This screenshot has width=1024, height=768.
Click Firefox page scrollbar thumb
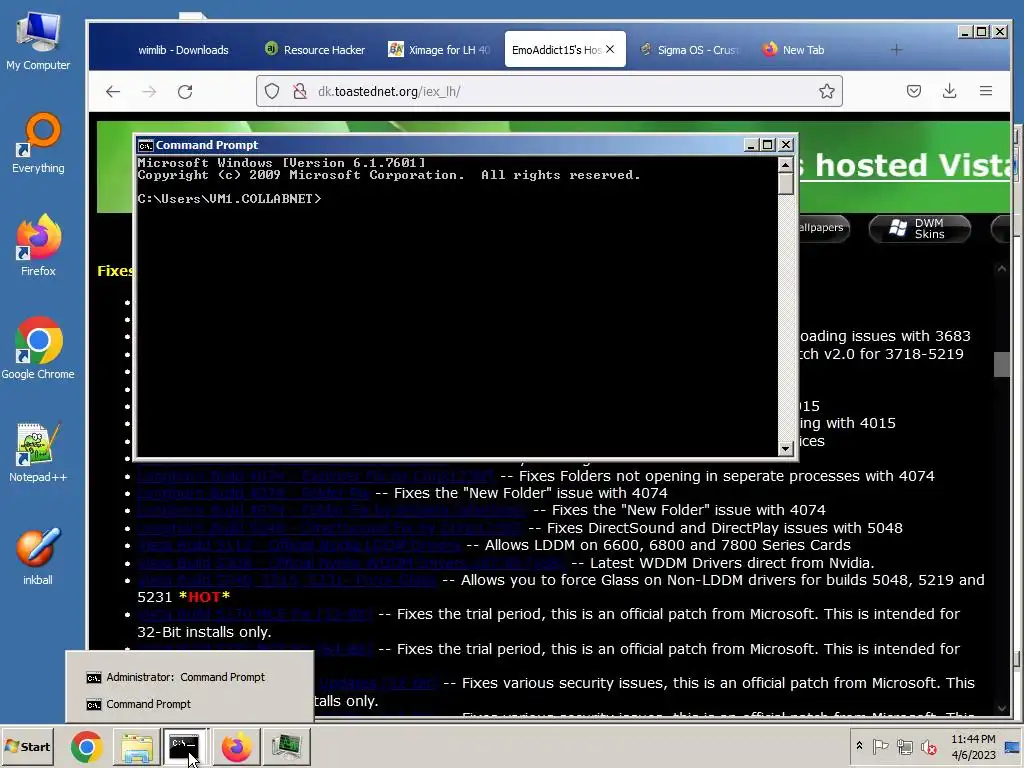click(1002, 364)
